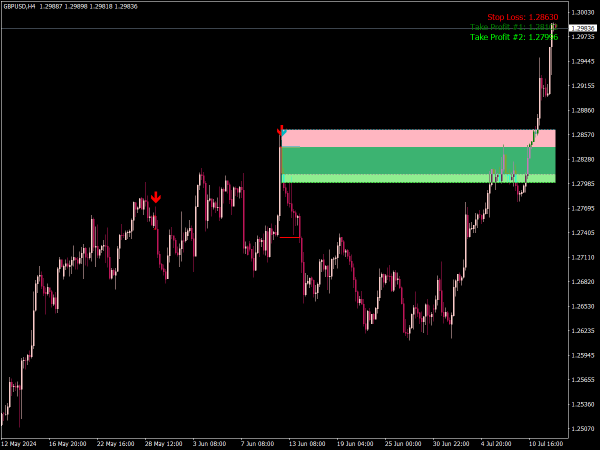Click the 1.29155 price axis label

[x=583, y=86]
